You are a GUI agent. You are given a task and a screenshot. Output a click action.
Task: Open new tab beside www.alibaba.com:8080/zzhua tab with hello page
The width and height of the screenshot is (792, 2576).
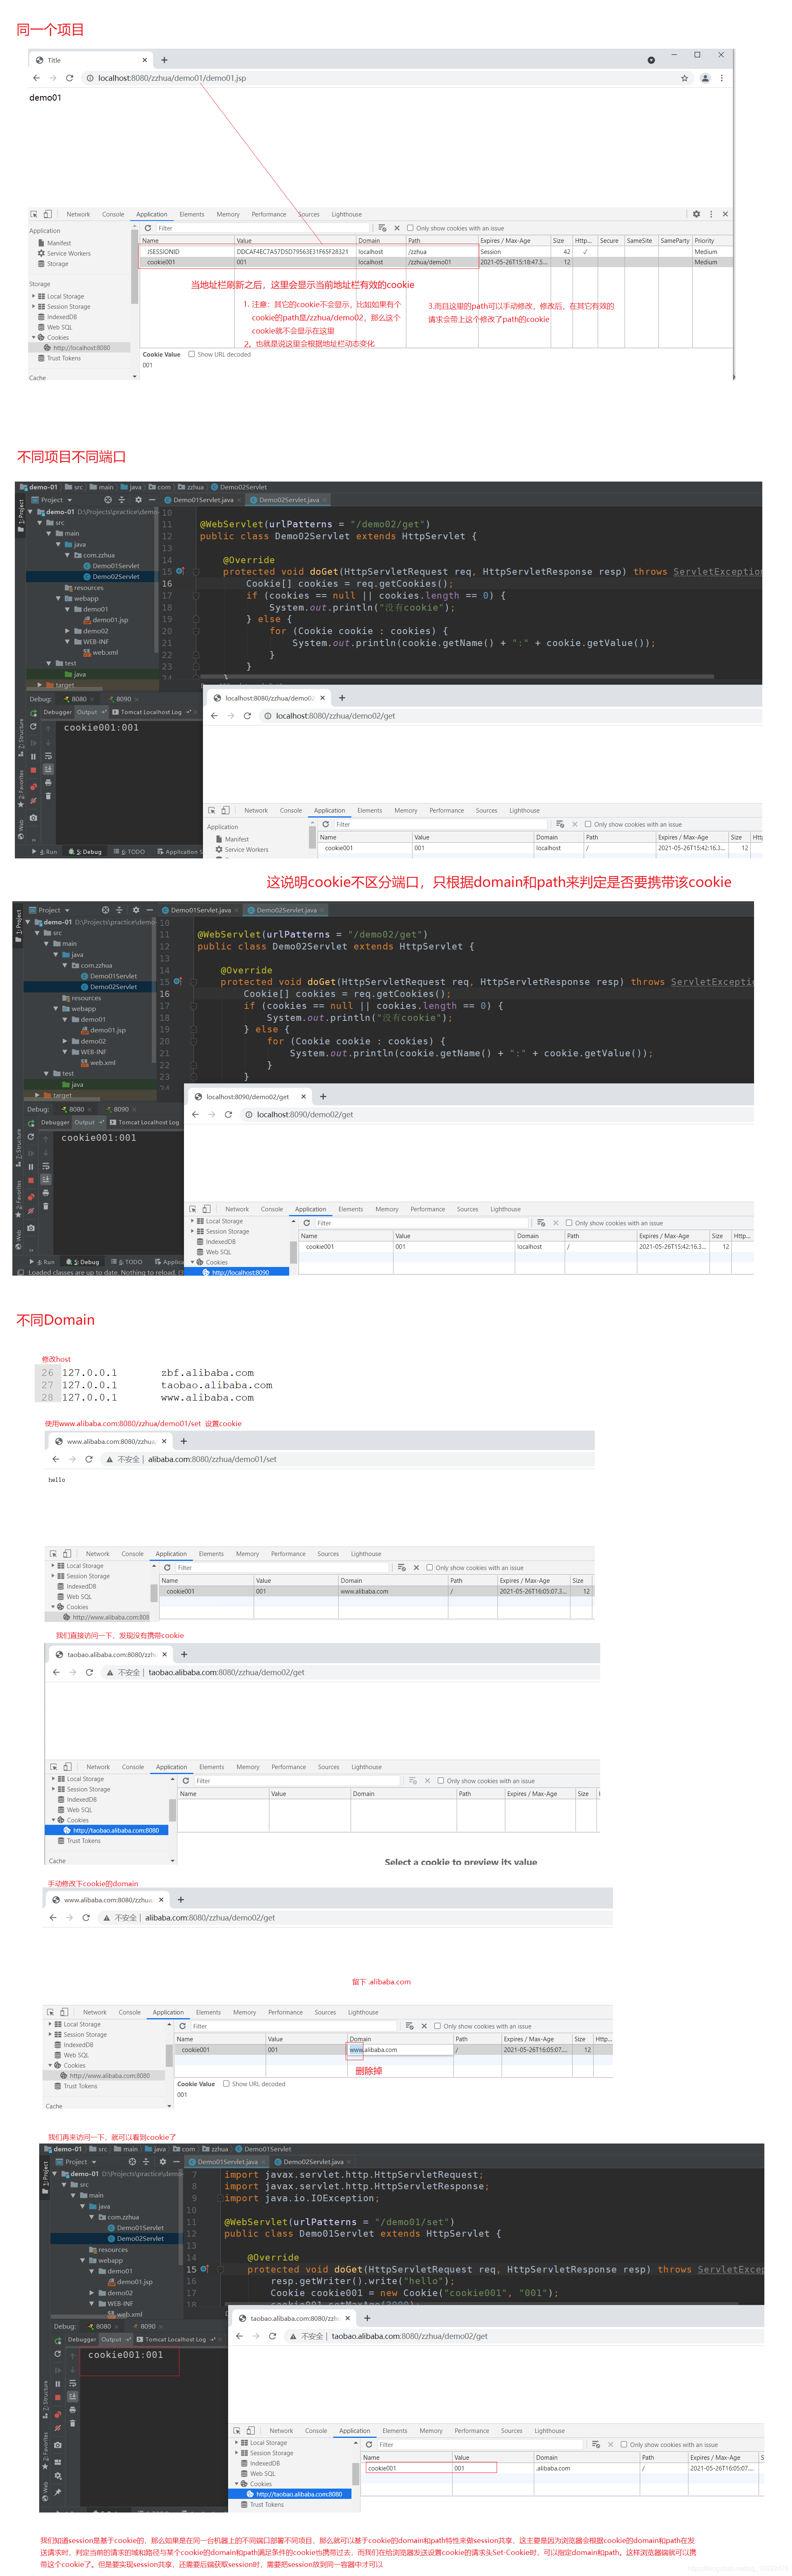[x=184, y=1441]
